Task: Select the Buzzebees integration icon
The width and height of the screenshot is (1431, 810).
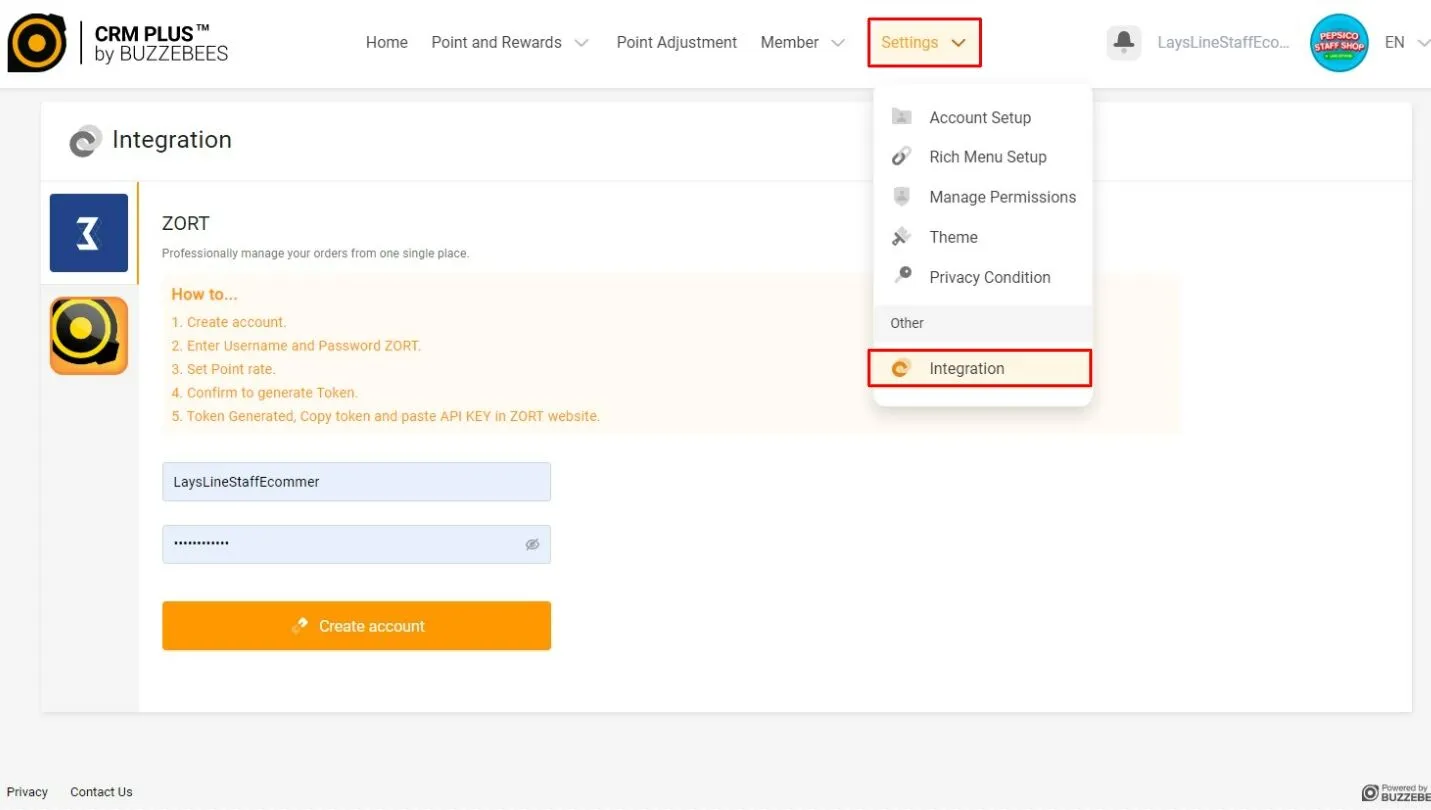Action: coord(89,335)
